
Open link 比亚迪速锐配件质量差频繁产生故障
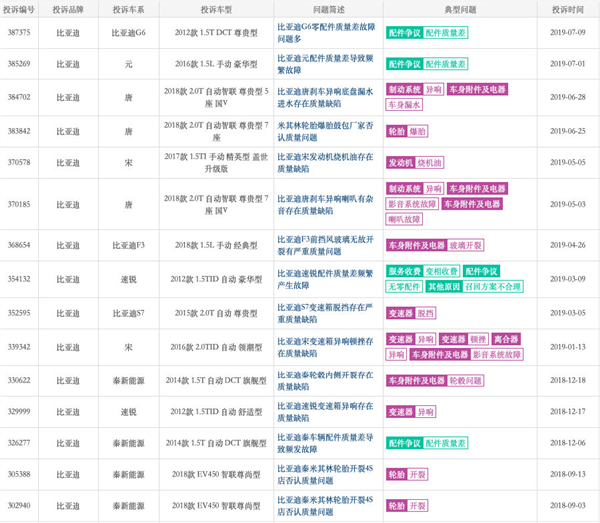(325, 279)
